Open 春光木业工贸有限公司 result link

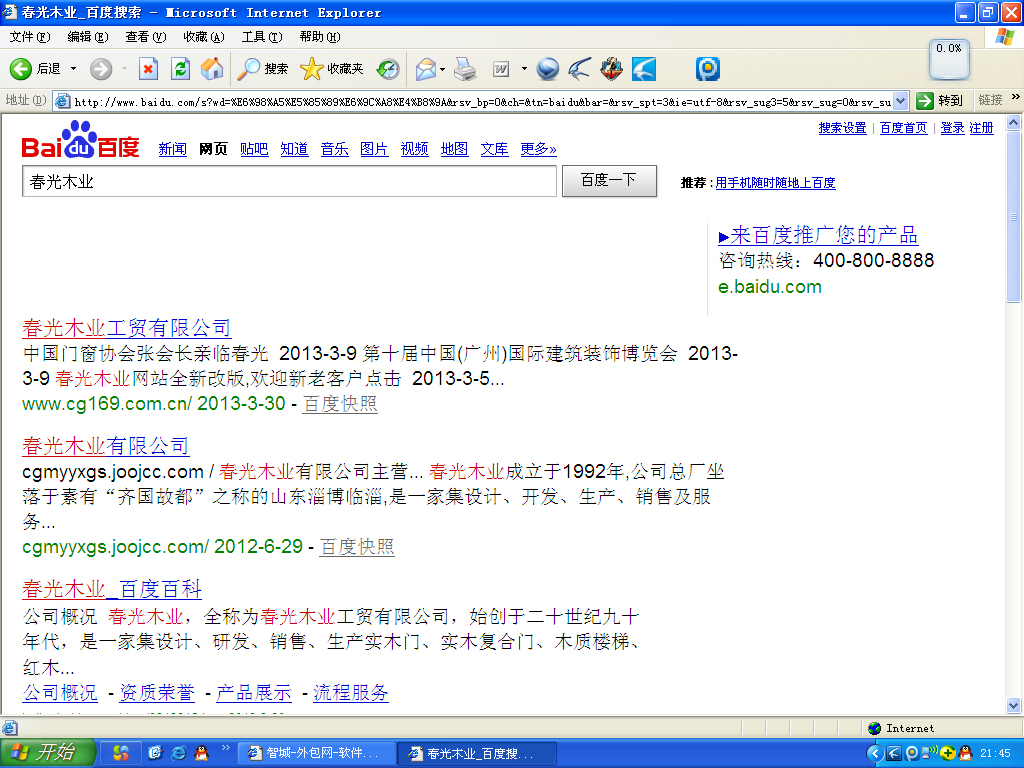[x=127, y=327]
